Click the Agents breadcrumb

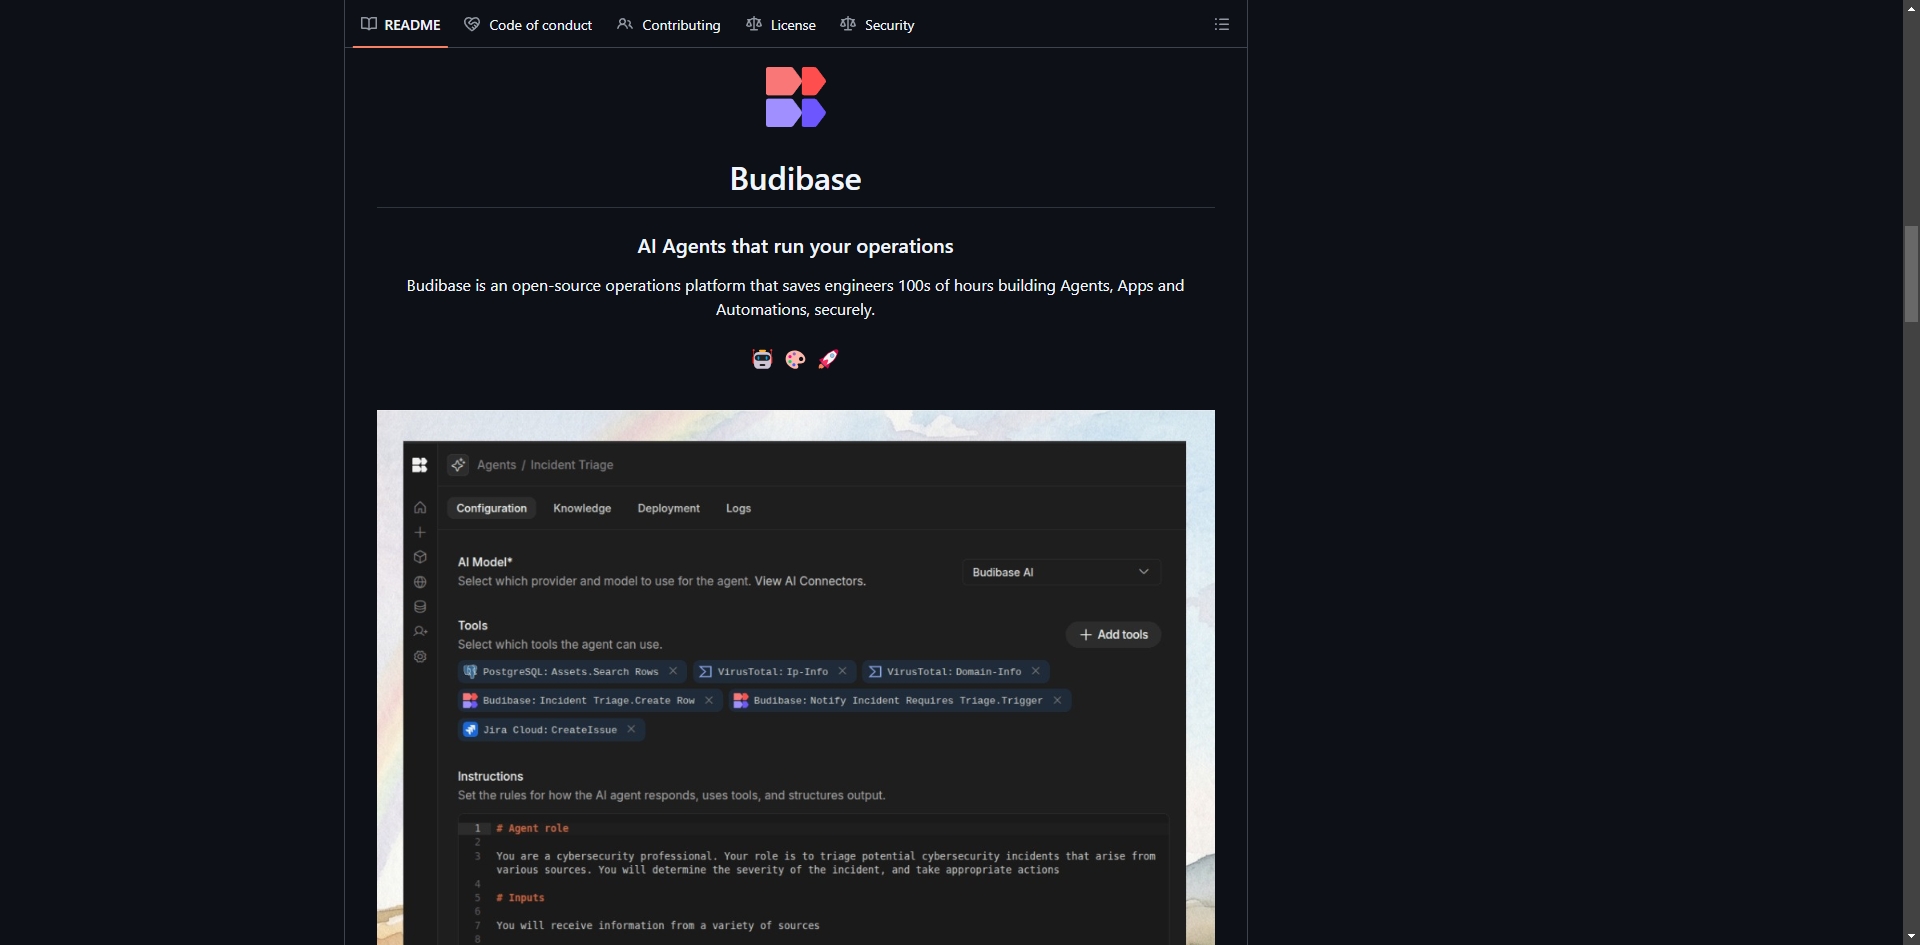(497, 465)
